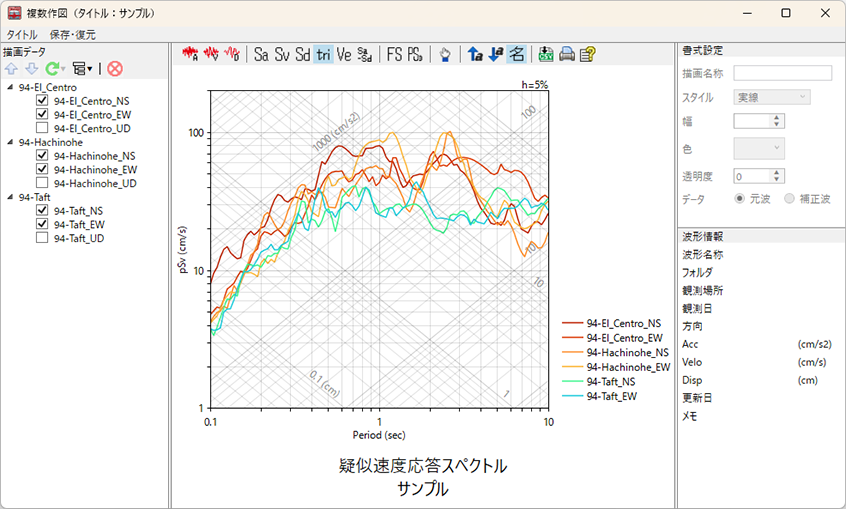Show the PS power spectrum

(x=414, y=55)
